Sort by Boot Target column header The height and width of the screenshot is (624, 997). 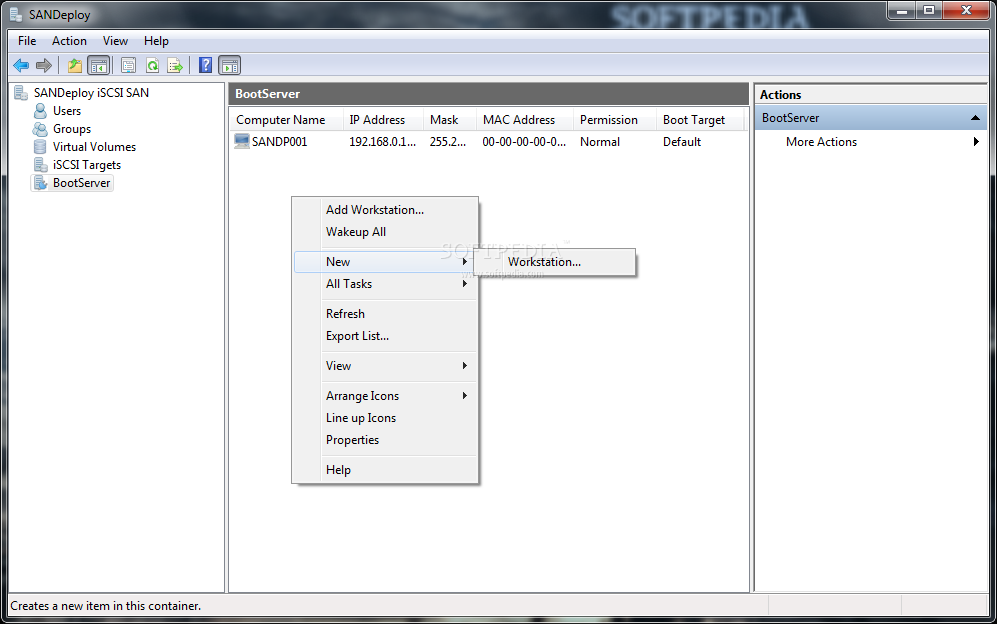click(699, 120)
